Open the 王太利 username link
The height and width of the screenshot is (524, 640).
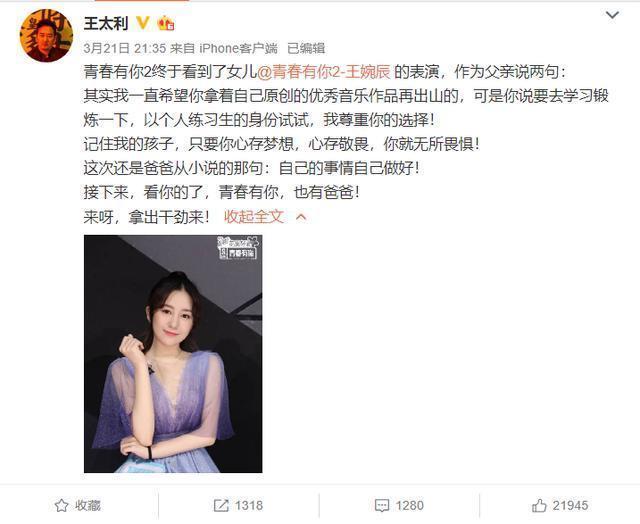[106, 23]
